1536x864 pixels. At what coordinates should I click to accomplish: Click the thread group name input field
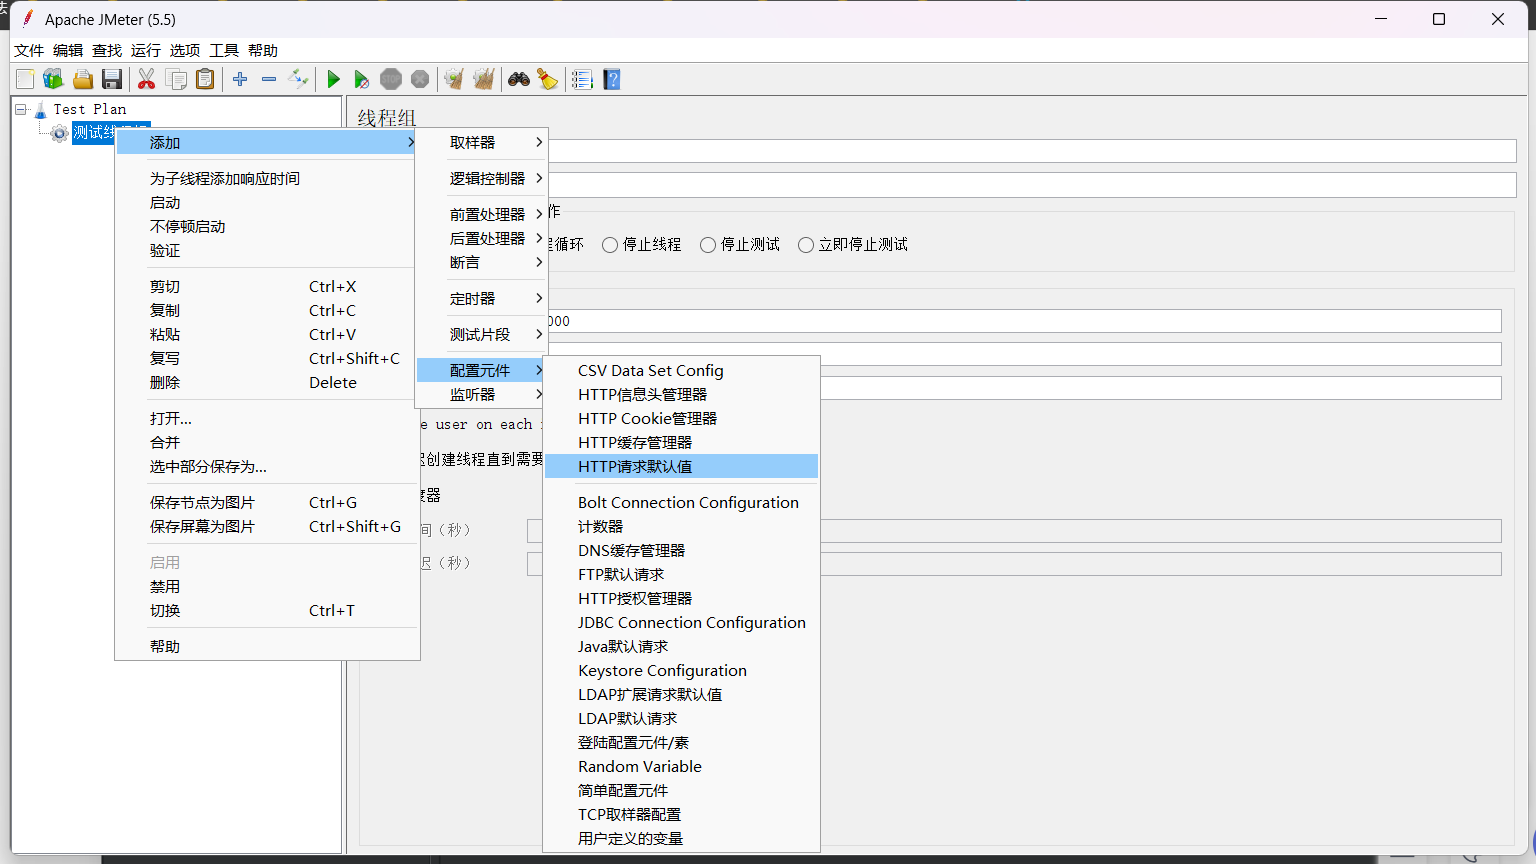pyautogui.click(x=1032, y=151)
